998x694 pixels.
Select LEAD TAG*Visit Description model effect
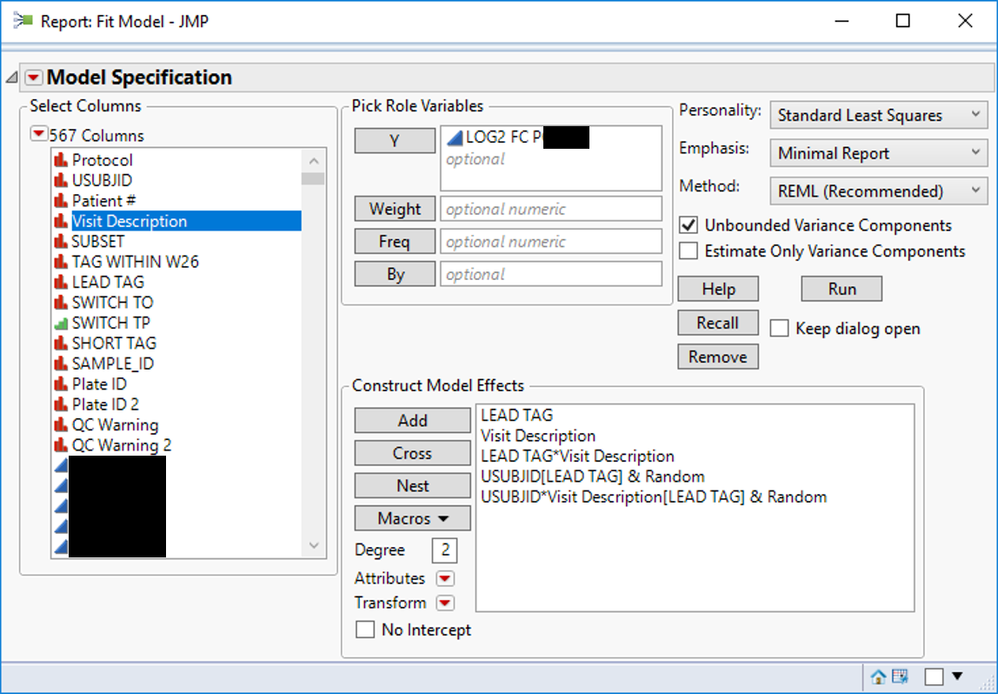(577, 456)
